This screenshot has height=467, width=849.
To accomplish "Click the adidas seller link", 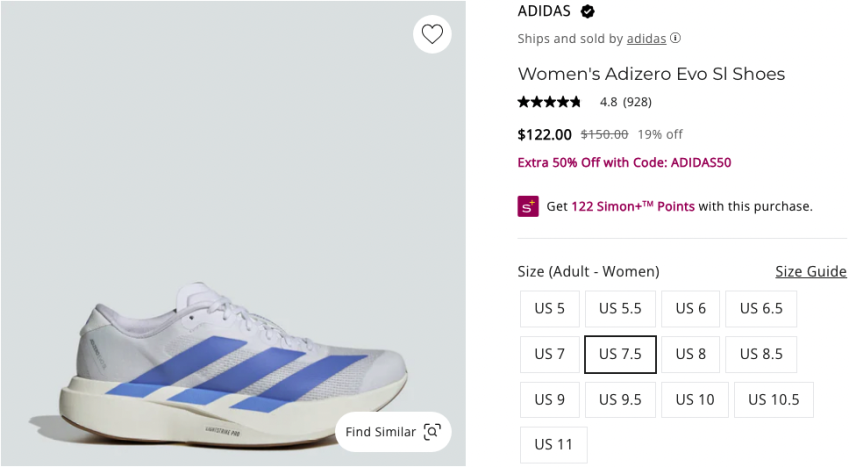I will (646, 39).
